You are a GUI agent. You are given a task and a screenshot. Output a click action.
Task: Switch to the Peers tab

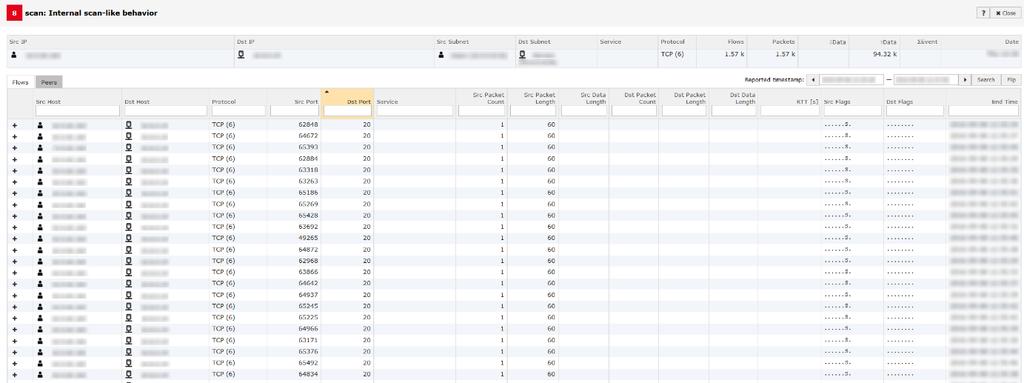(49, 82)
